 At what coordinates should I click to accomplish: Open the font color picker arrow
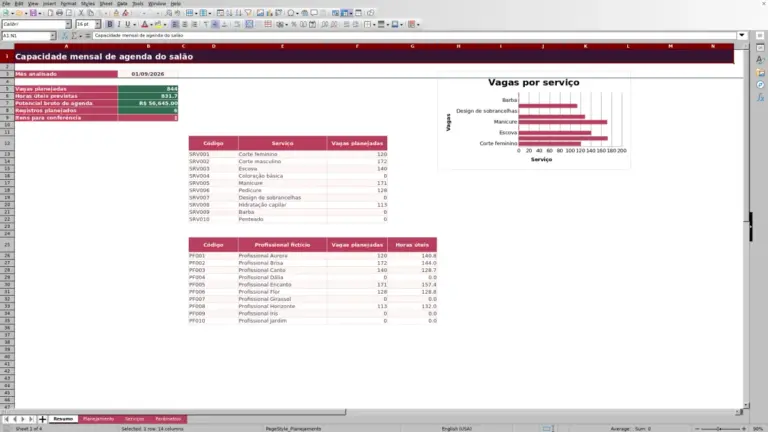pyautogui.click(x=151, y=24)
